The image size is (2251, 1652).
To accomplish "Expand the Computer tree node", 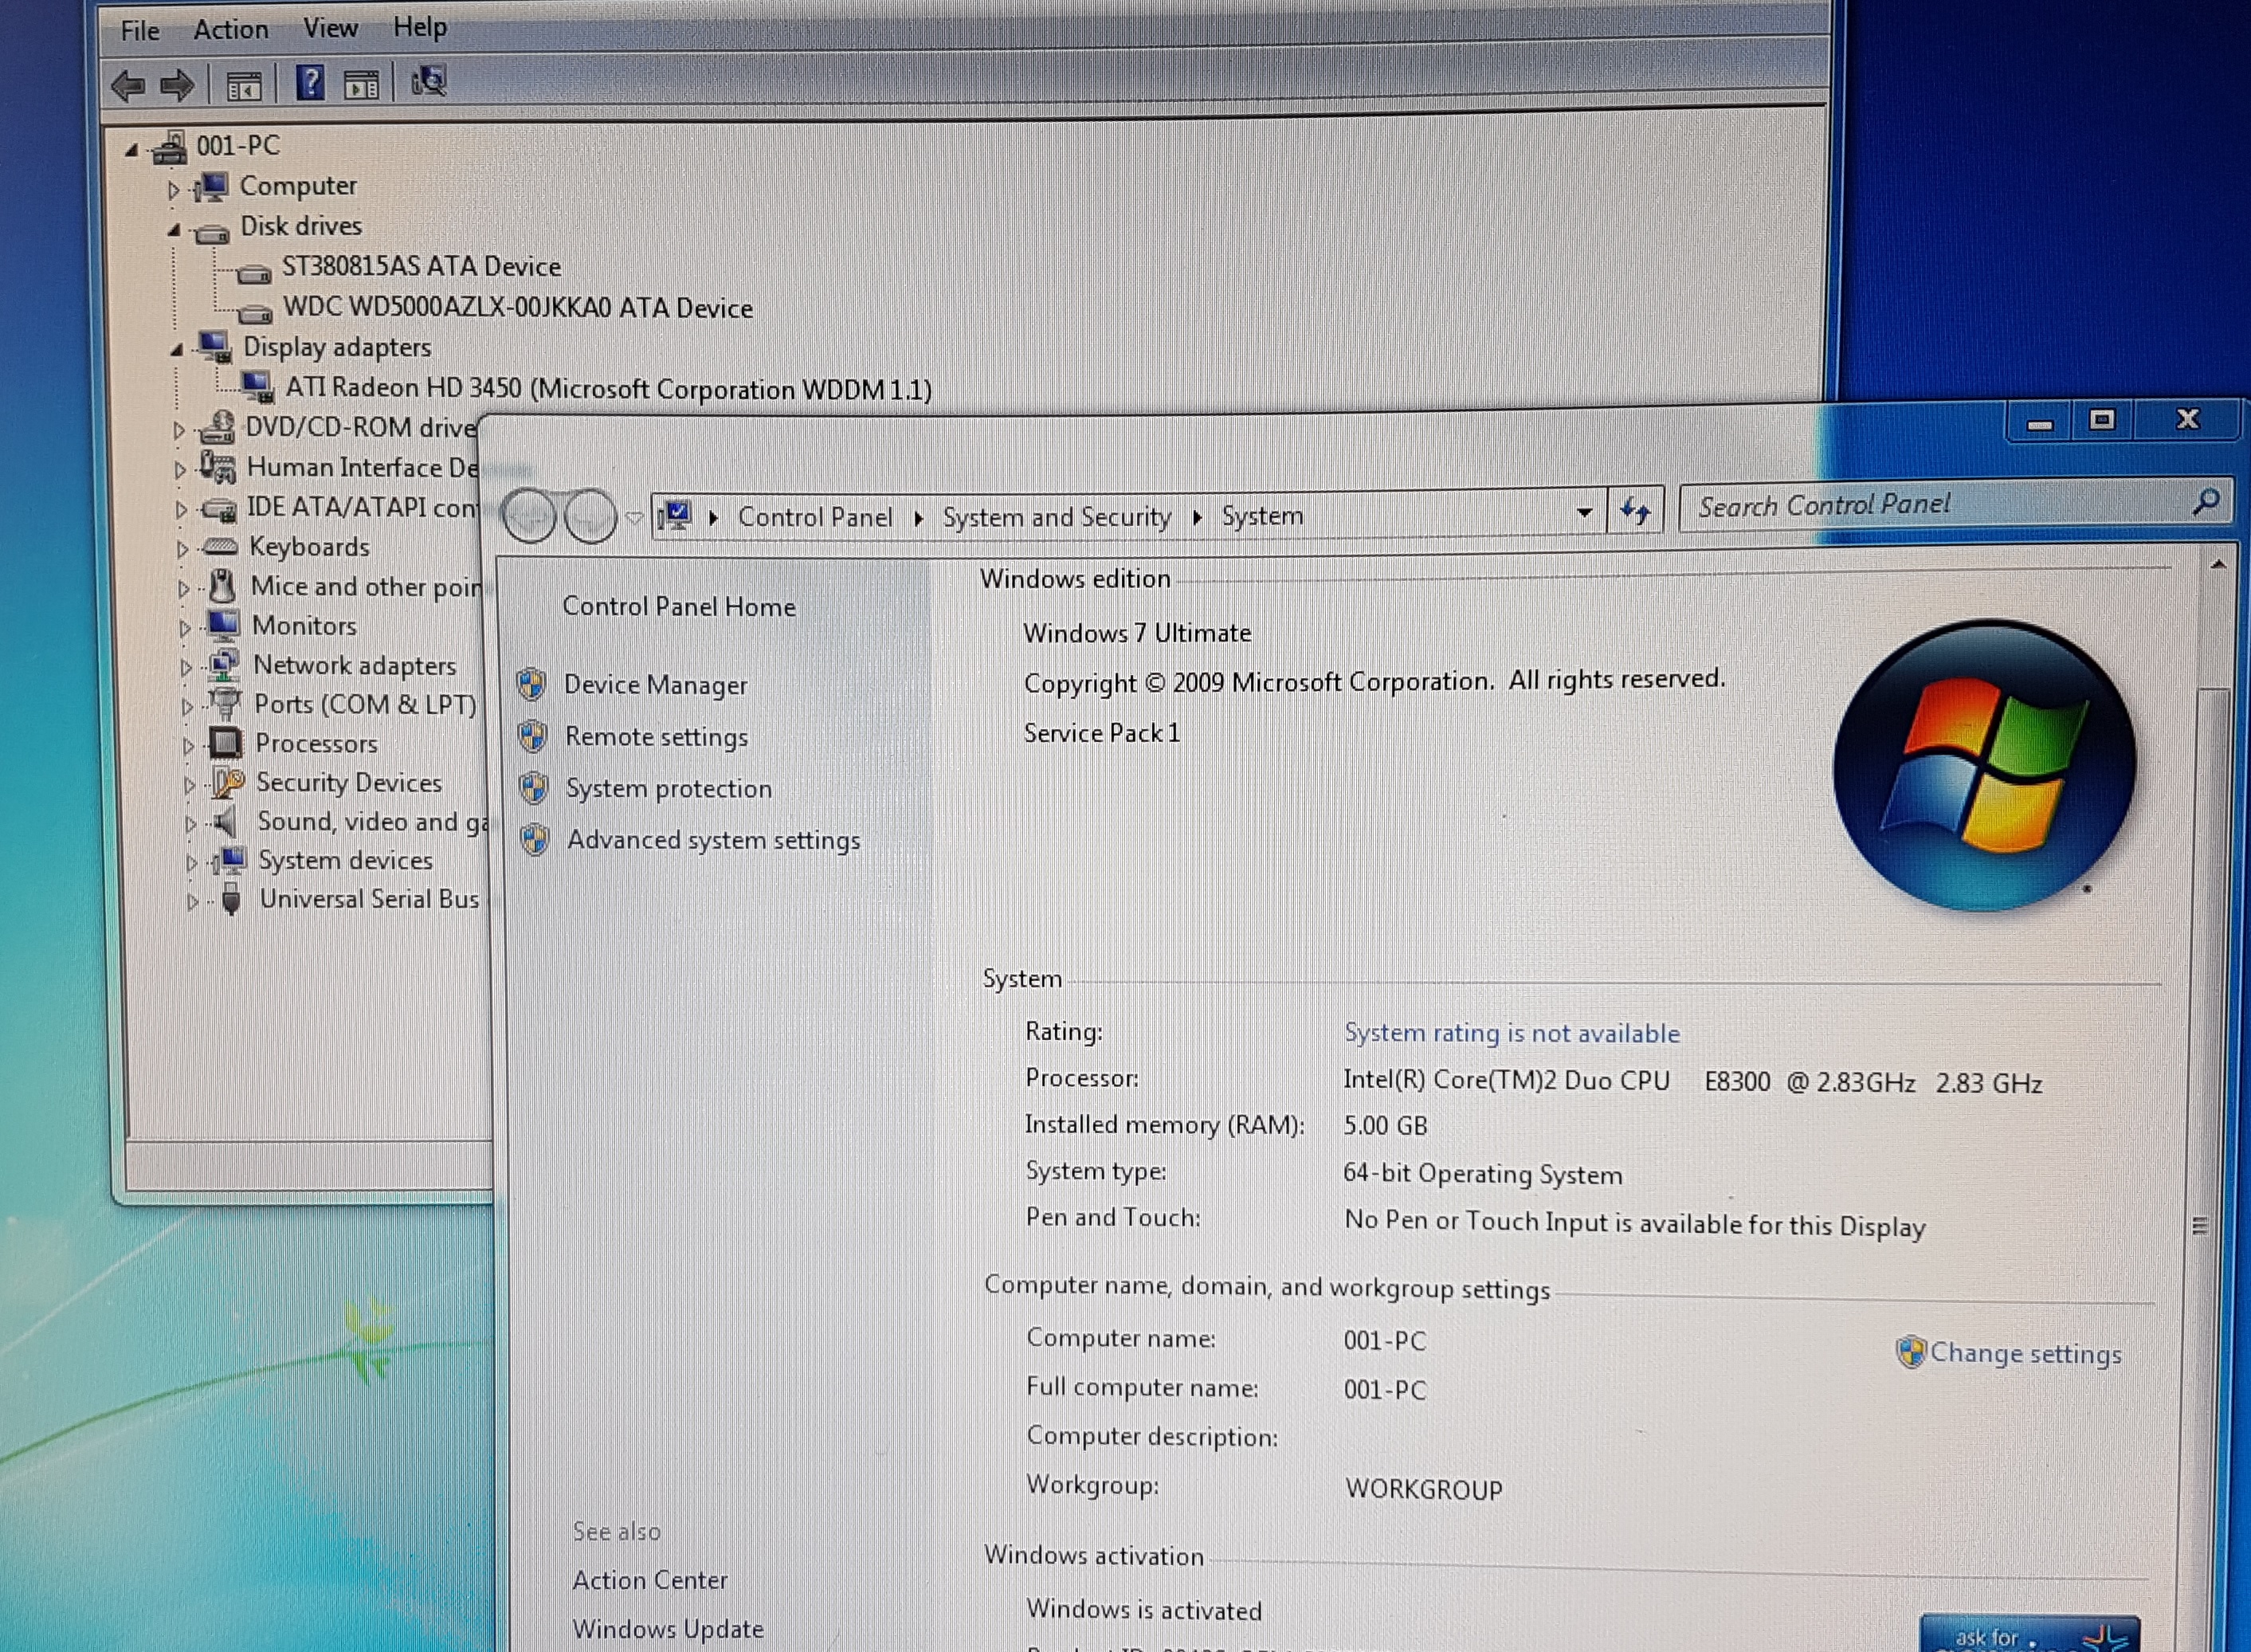I will coord(173,189).
